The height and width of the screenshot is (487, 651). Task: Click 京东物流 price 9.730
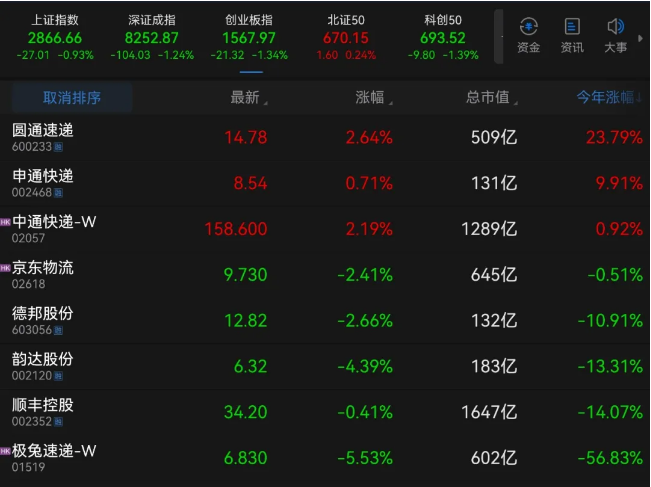pyautogui.click(x=245, y=274)
